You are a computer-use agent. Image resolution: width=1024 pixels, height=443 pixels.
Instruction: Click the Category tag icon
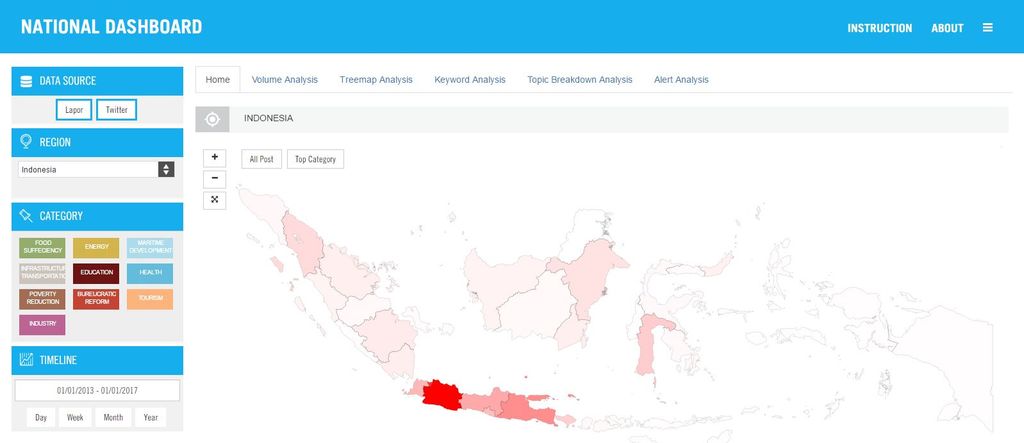tap(26, 215)
